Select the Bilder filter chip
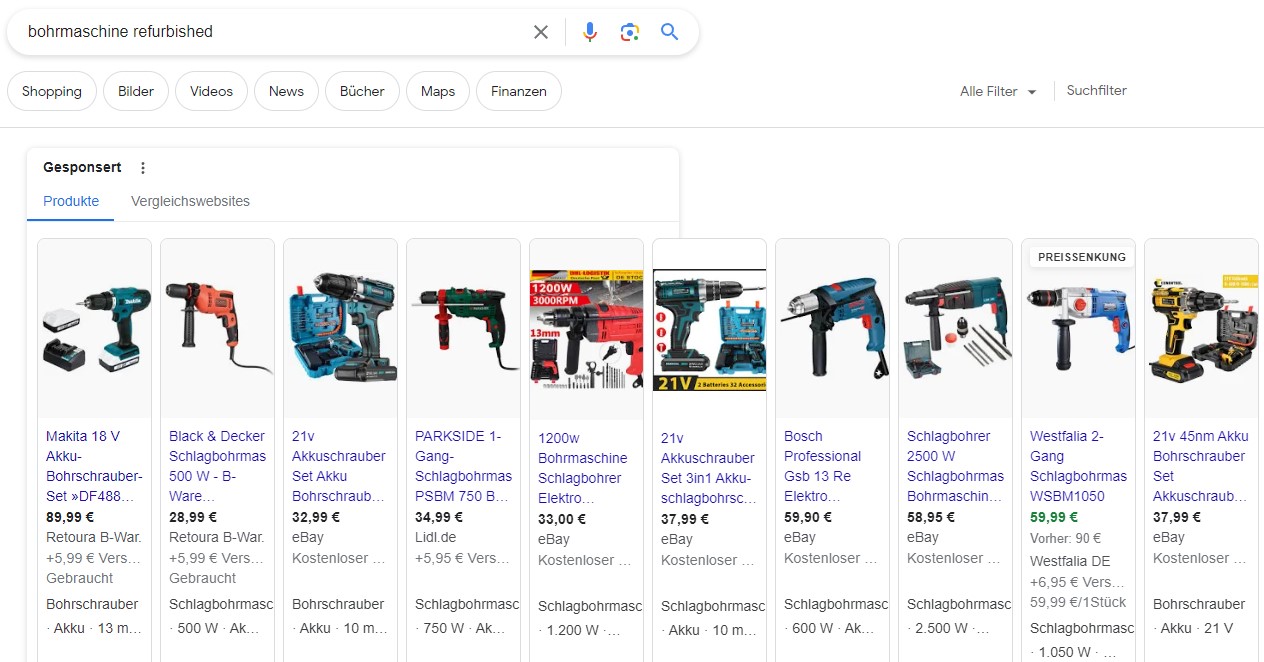 136,91
